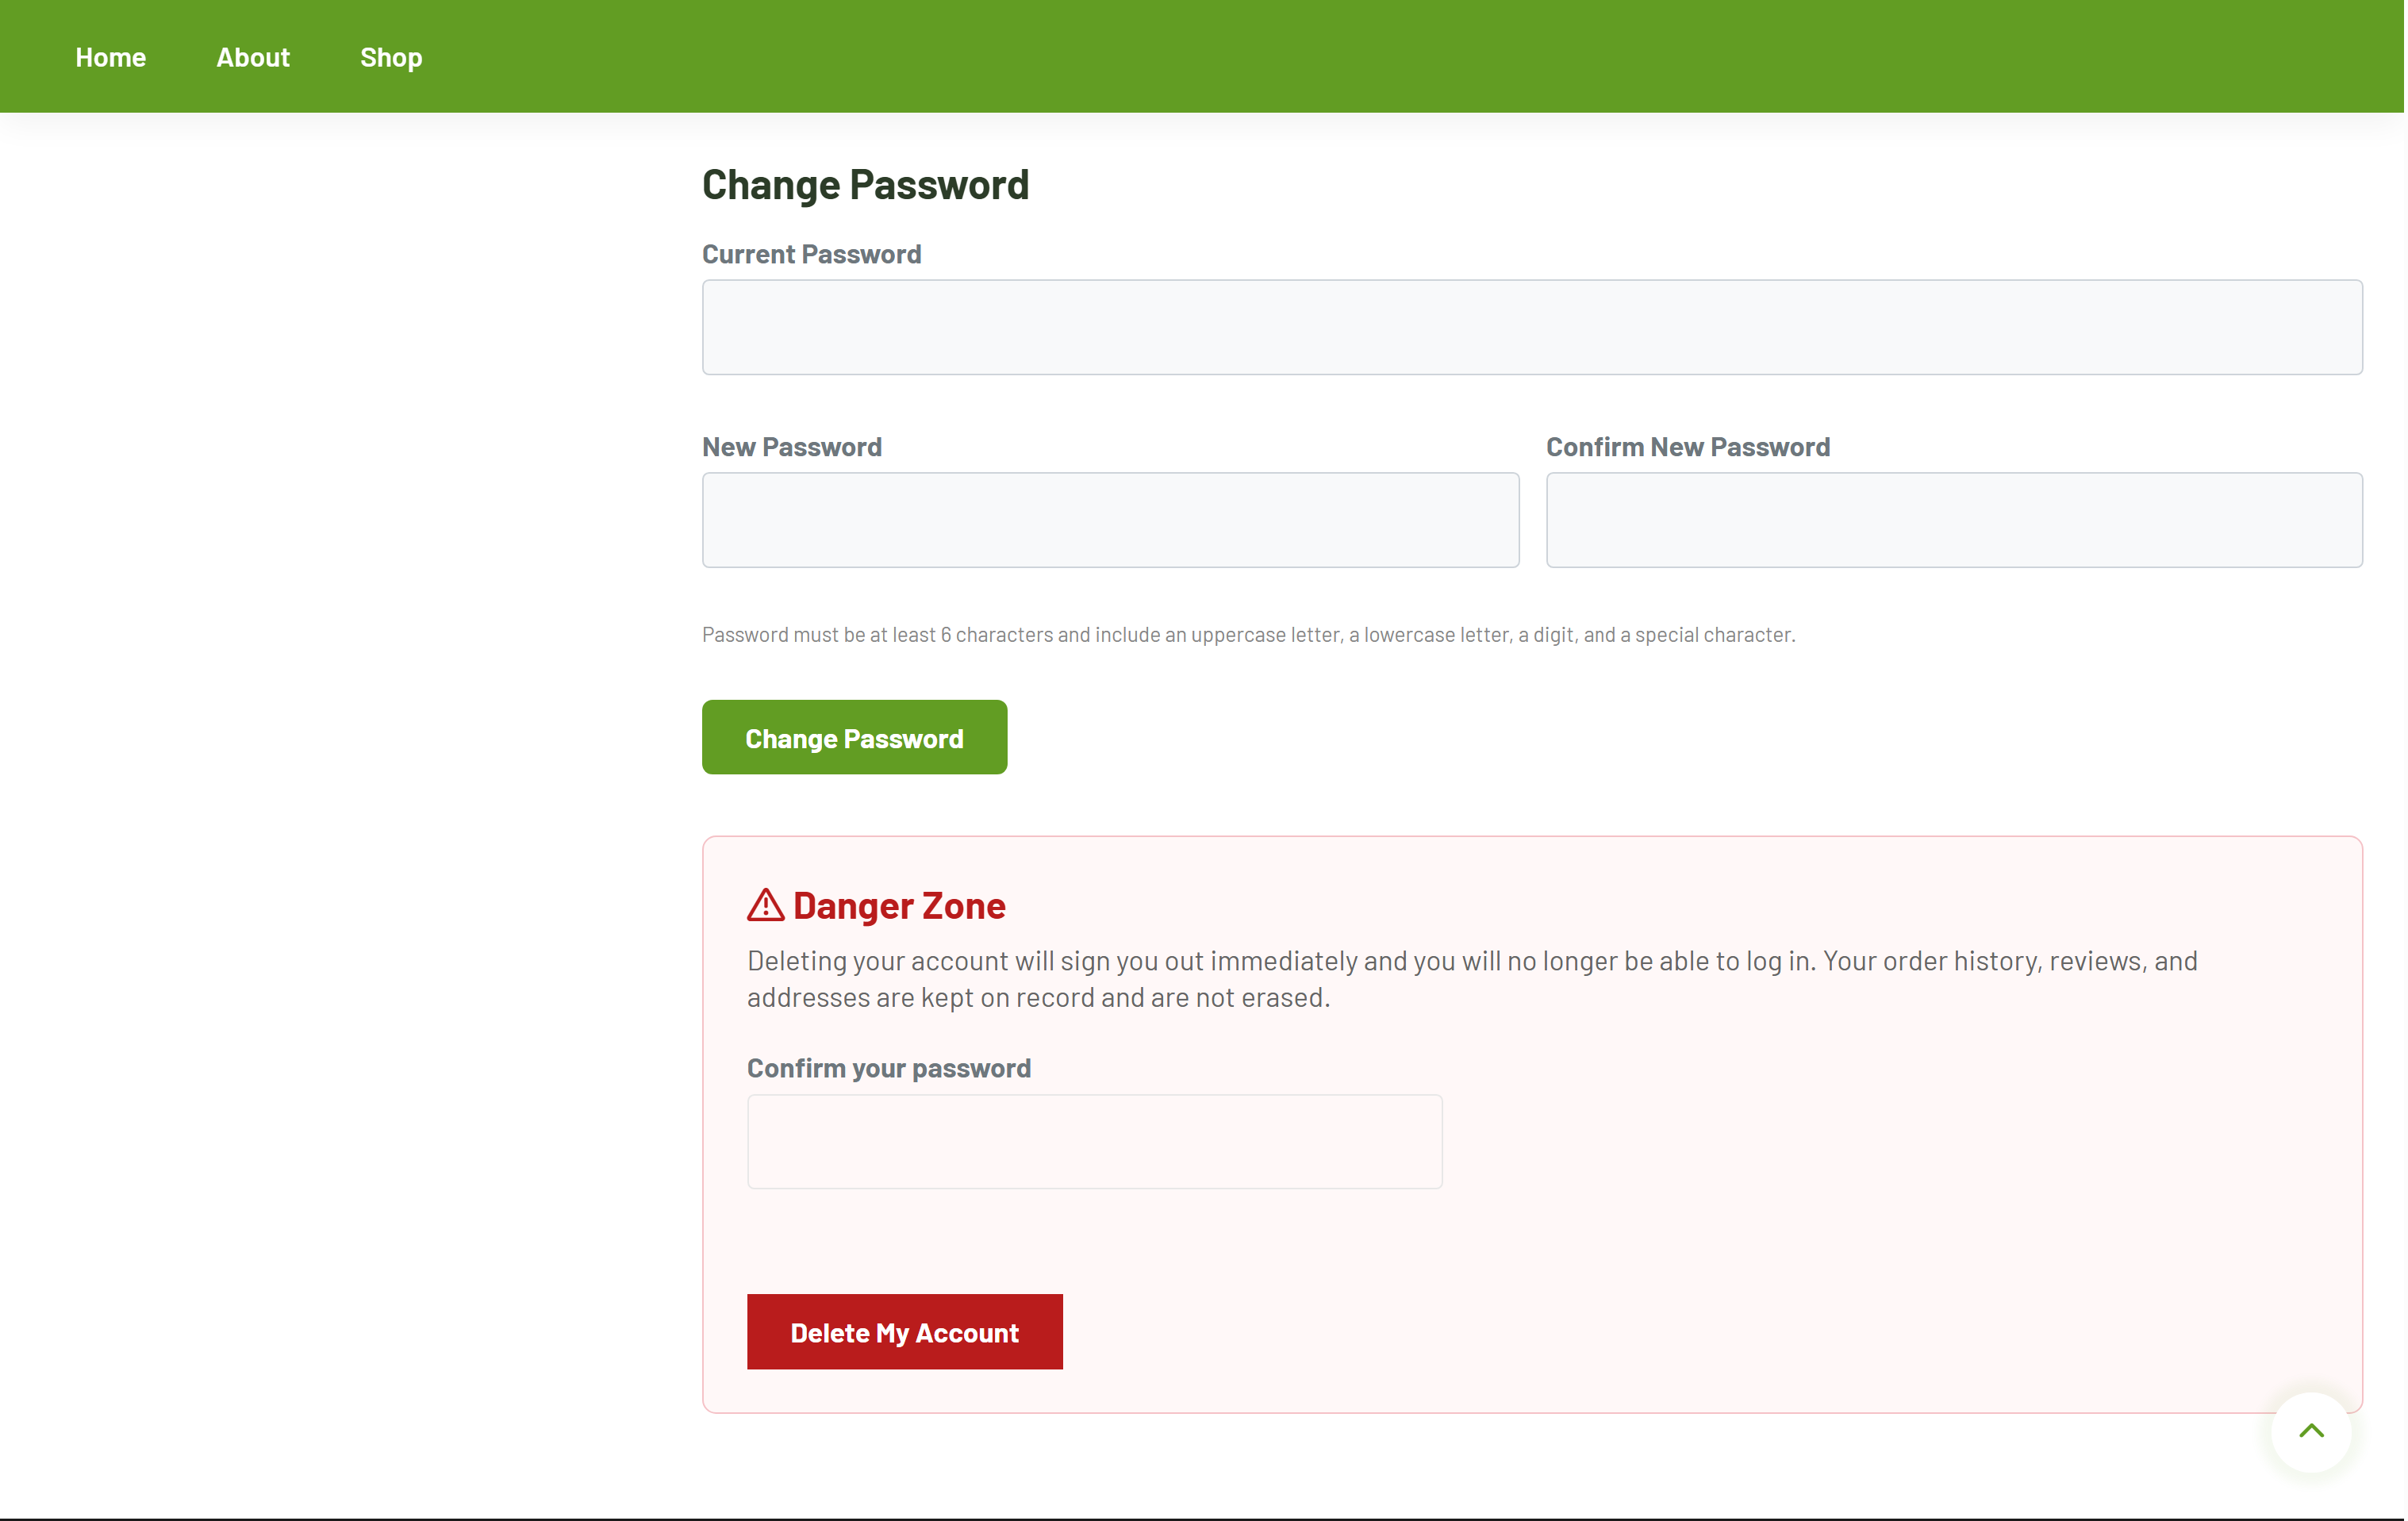
Task: Open the Shop menu item
Action: (392, 58)
